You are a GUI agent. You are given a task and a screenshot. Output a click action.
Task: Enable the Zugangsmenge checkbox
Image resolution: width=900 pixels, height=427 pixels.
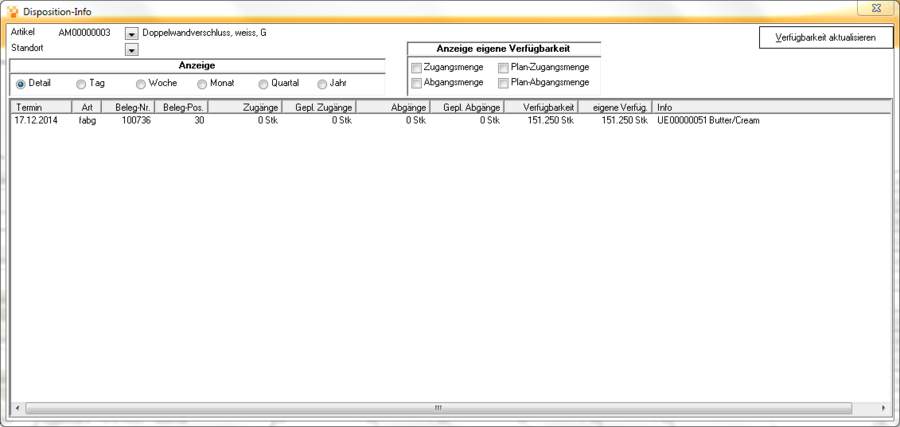pos(416,68)
